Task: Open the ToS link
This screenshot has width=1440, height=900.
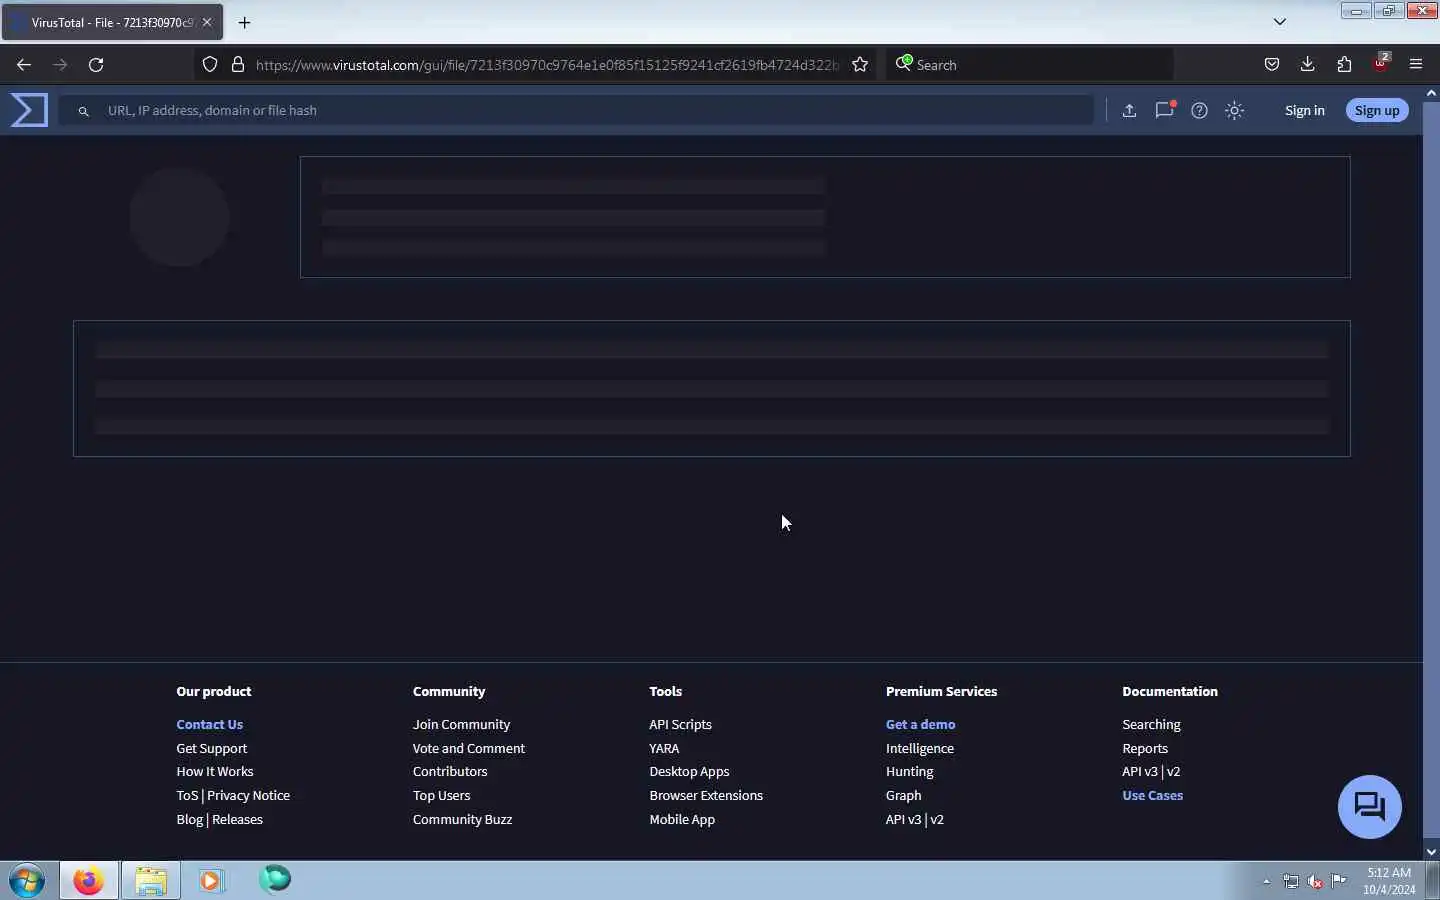Action: [x=187, y=796]
